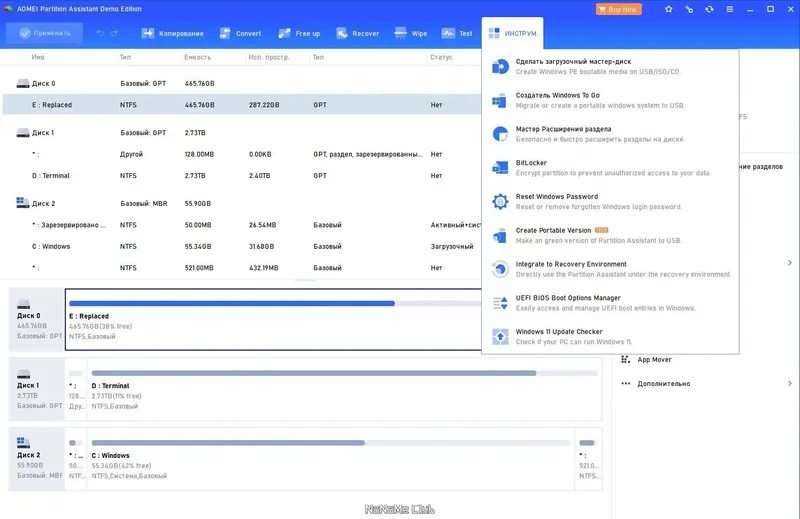Click the 128 Дру... partition block in Диск 1 map
Viewport: 800px width, 519px height.
76,389
